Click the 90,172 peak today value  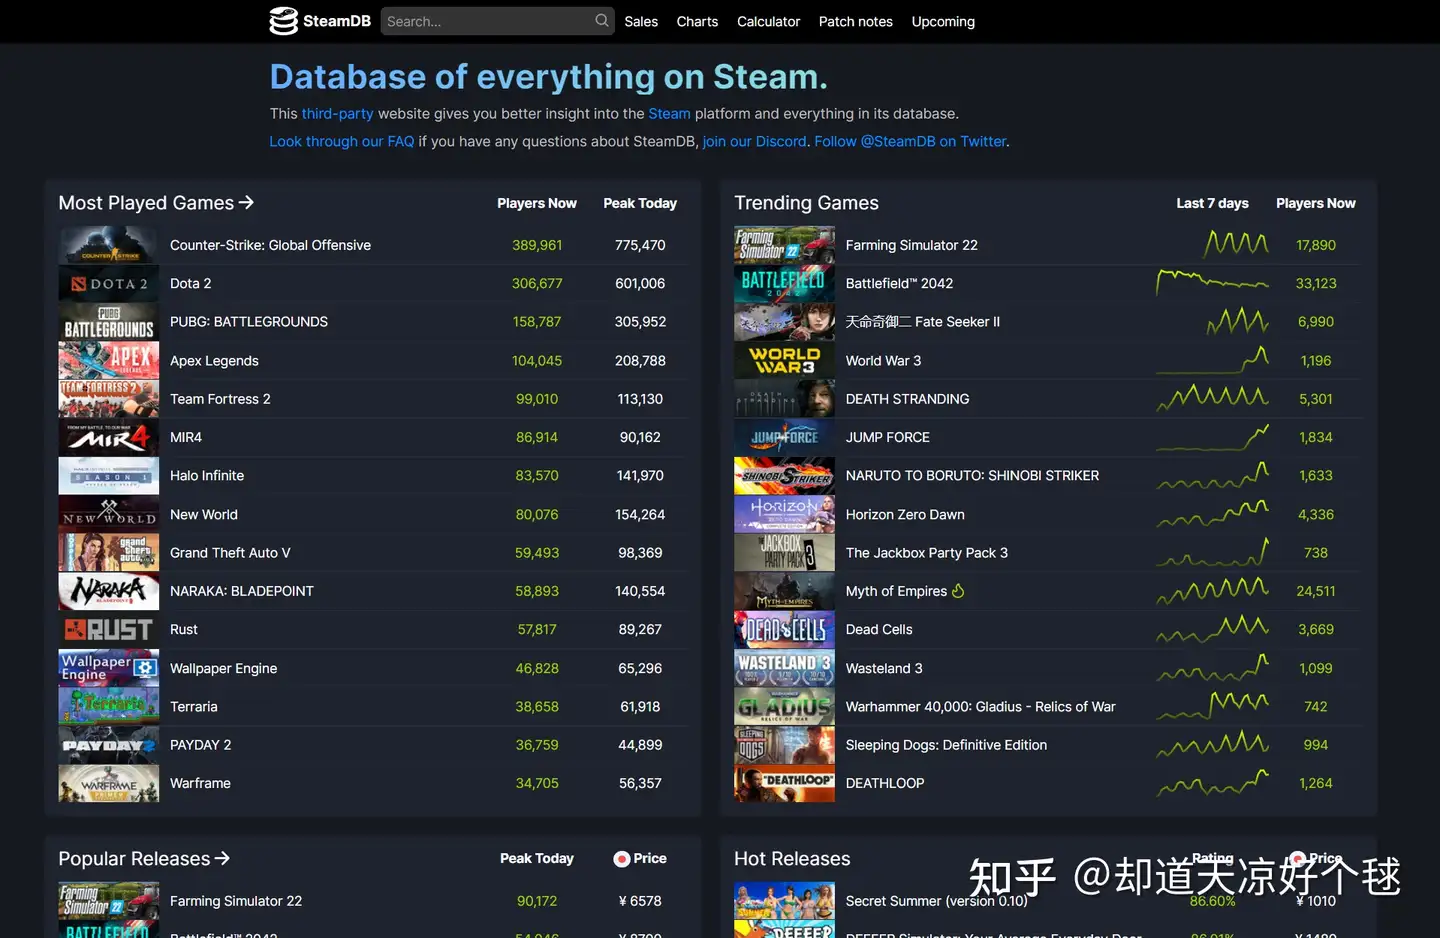pos(537,901)
